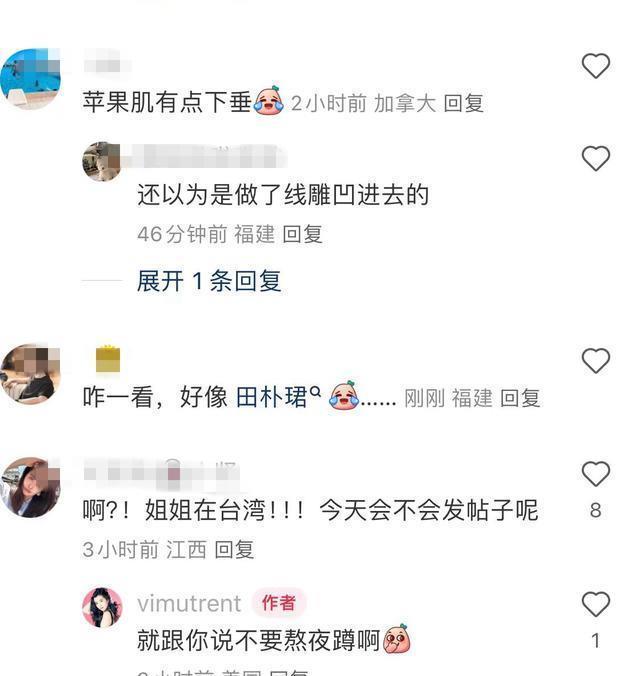
Task: Open the 田朴珺 search link
Action: point(272,397)
